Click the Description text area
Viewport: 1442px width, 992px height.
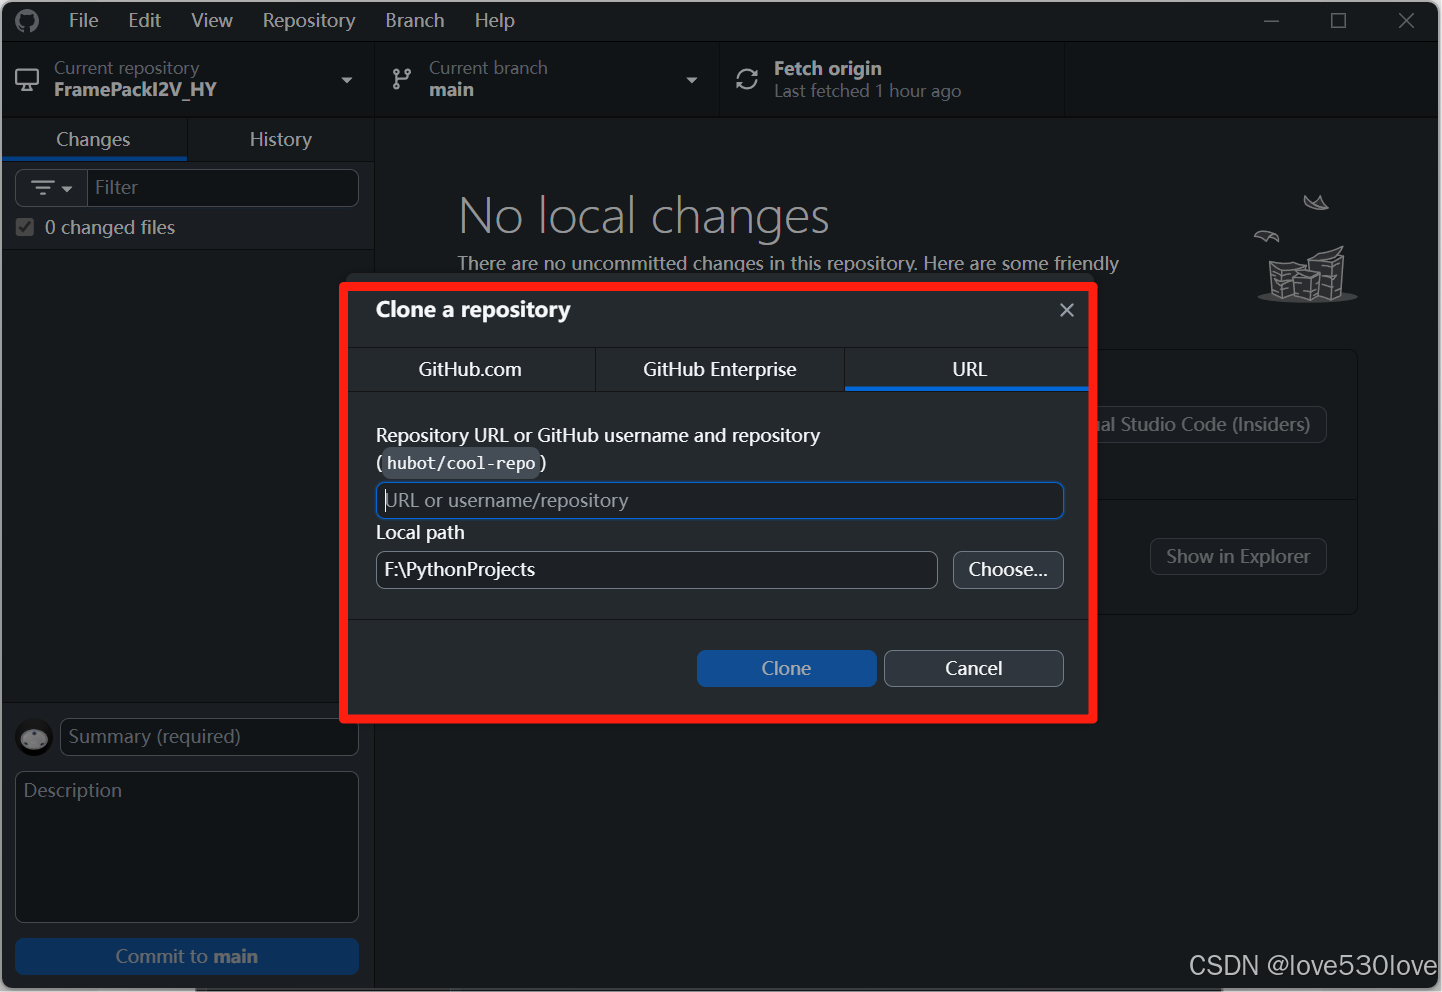(187, 847)
